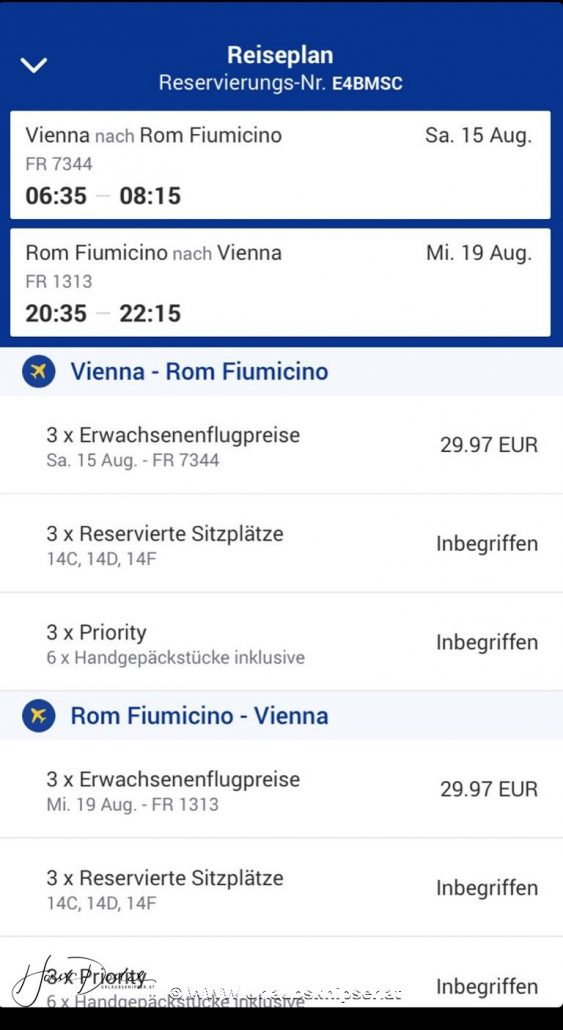Open the Rom Fiumicino - Vienna section header

coord(281,715)
